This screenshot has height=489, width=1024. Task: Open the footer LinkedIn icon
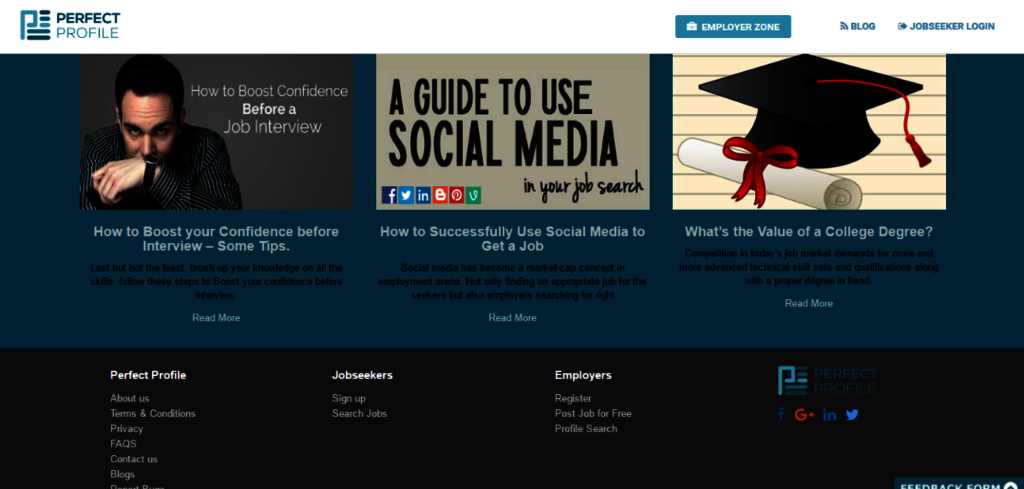click(829, 415)
